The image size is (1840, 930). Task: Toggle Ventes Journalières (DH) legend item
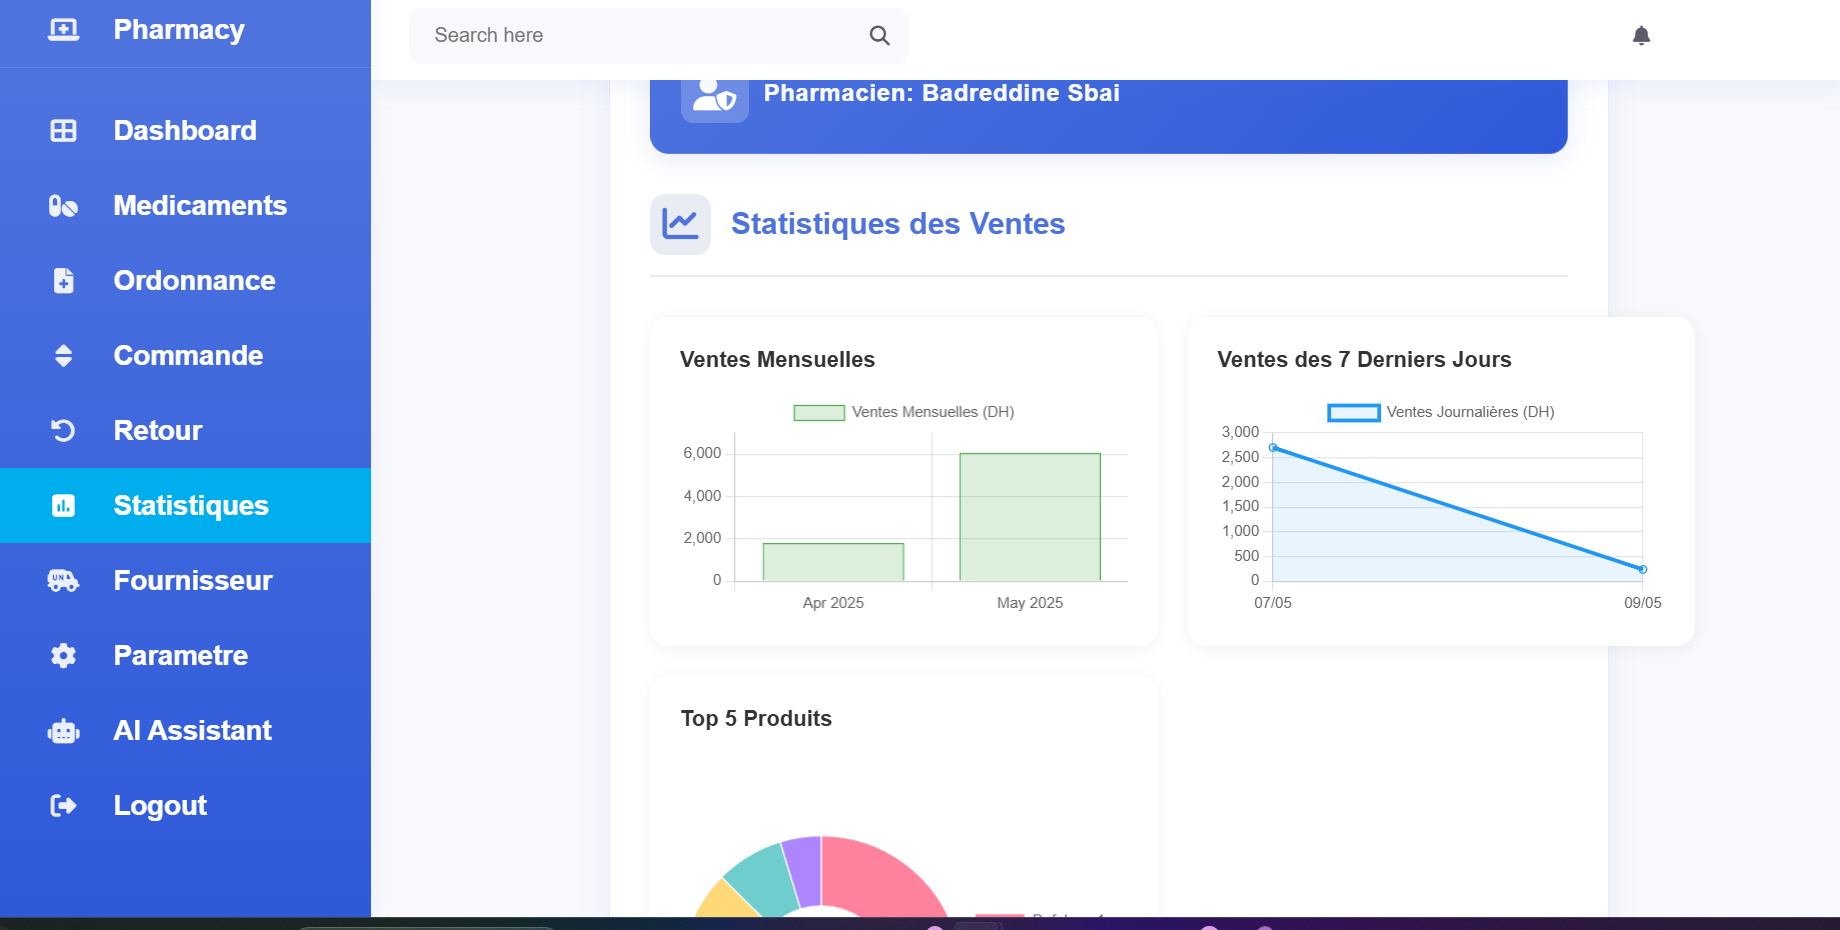pos(1440,412)
